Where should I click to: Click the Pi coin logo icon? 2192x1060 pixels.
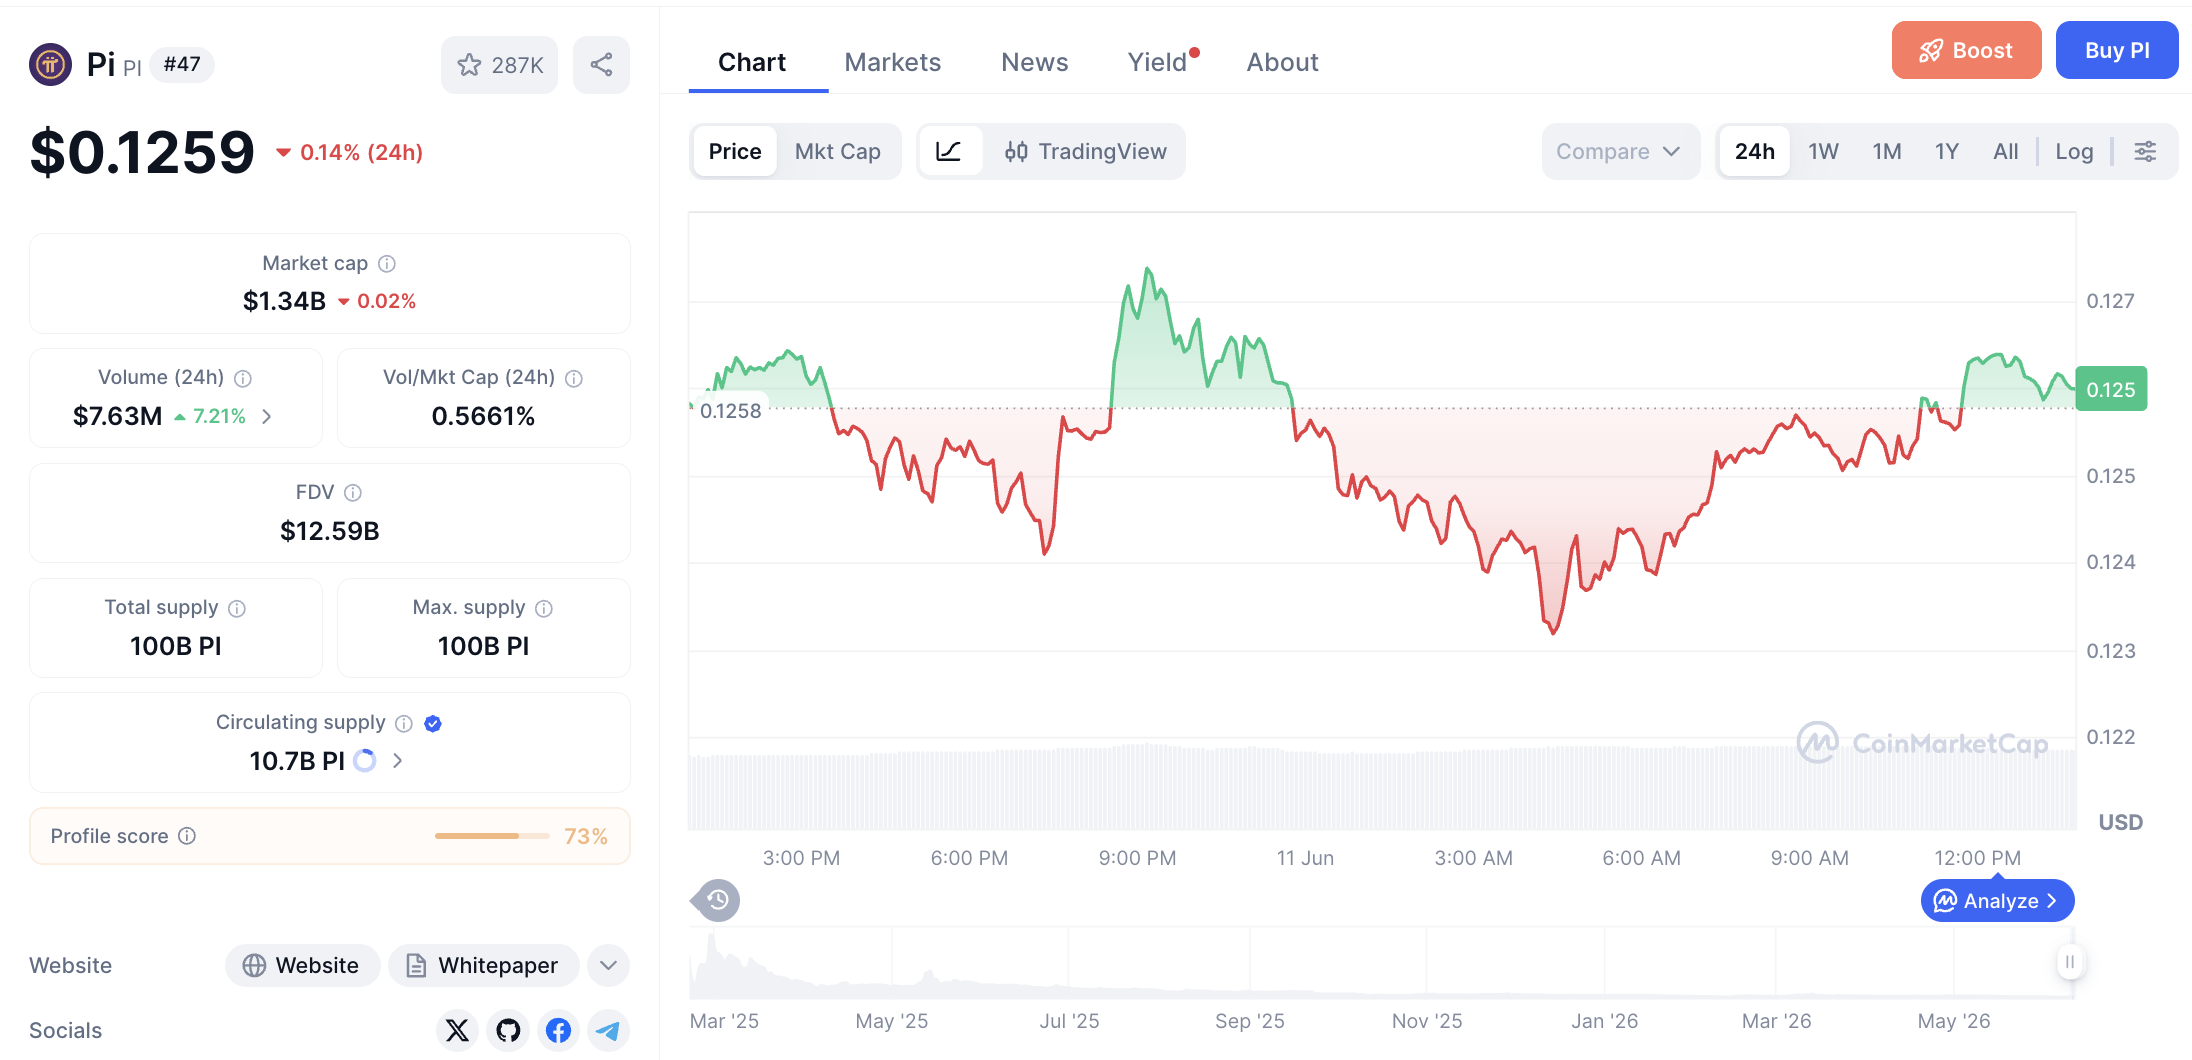coord(50,65)
